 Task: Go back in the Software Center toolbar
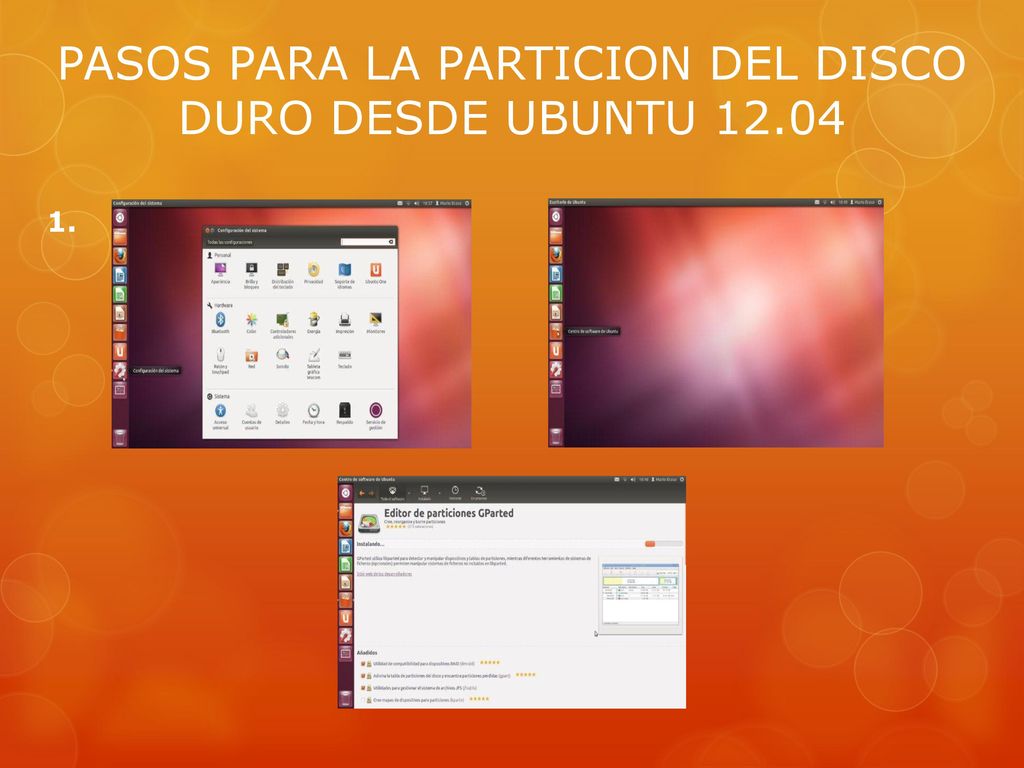362,494
